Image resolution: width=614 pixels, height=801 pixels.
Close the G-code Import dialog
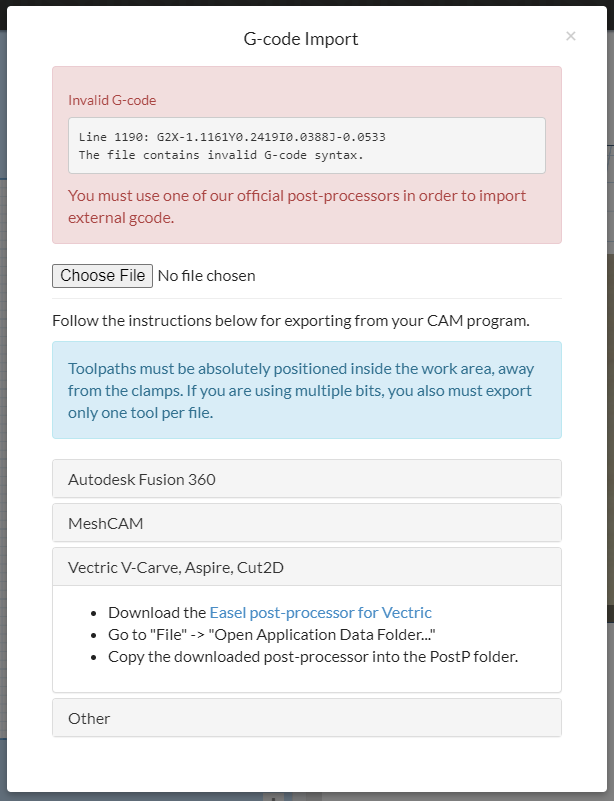pyautogui.click(x=571, y=36)
